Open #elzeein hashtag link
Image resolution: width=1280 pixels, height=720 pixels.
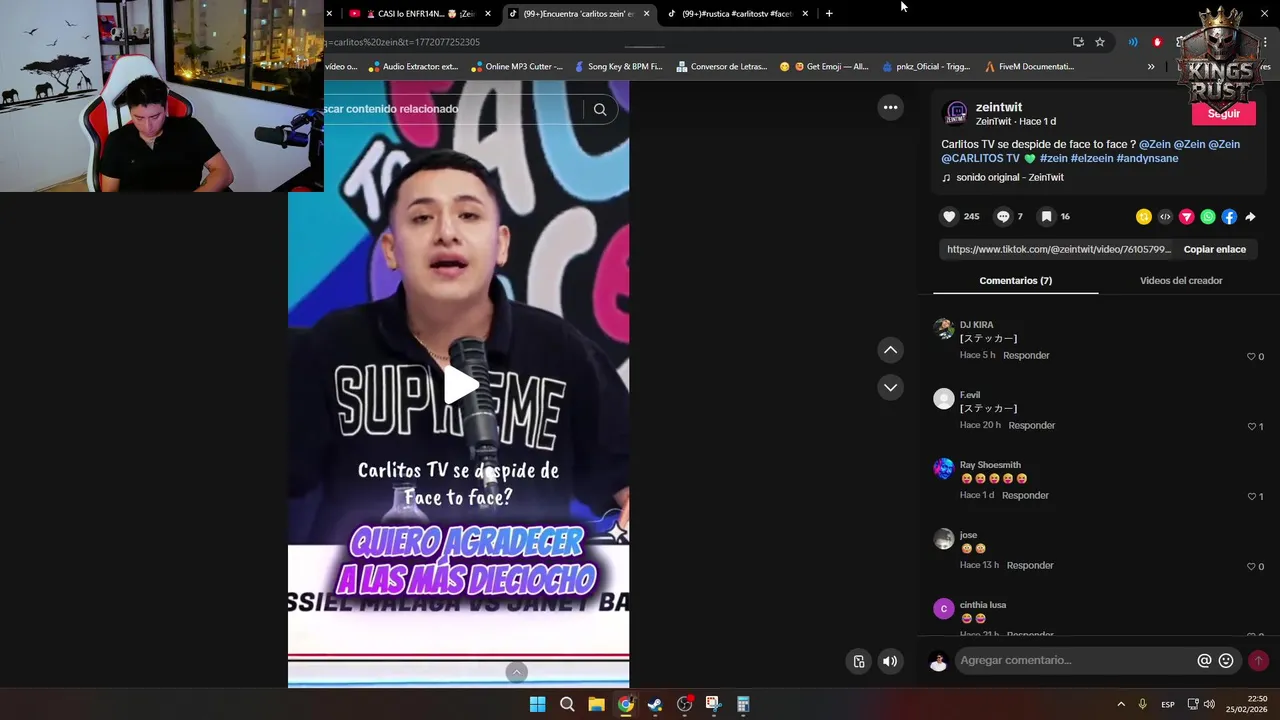point(1091,159)
